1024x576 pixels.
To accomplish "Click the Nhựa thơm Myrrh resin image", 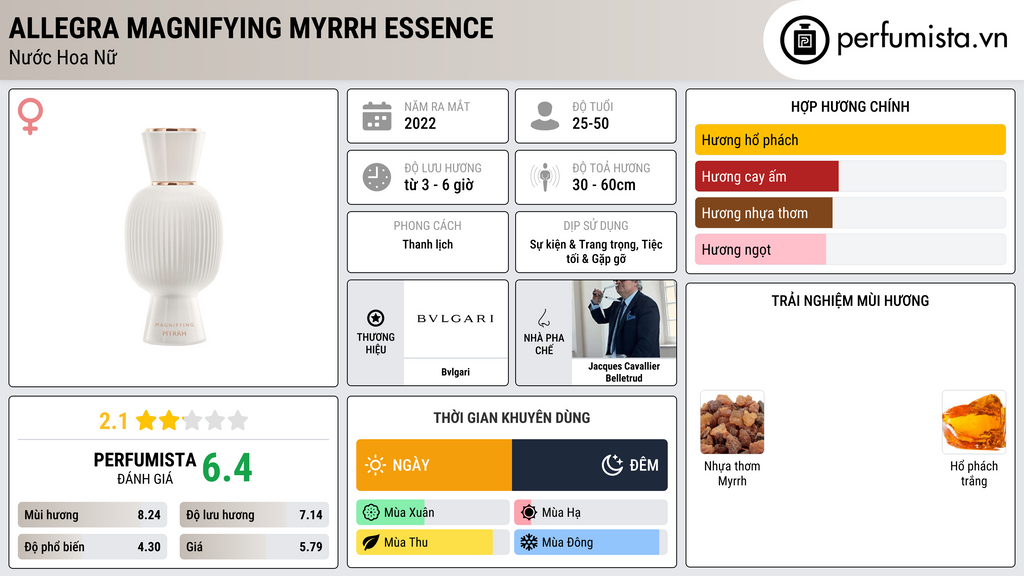I will [732, 423].
